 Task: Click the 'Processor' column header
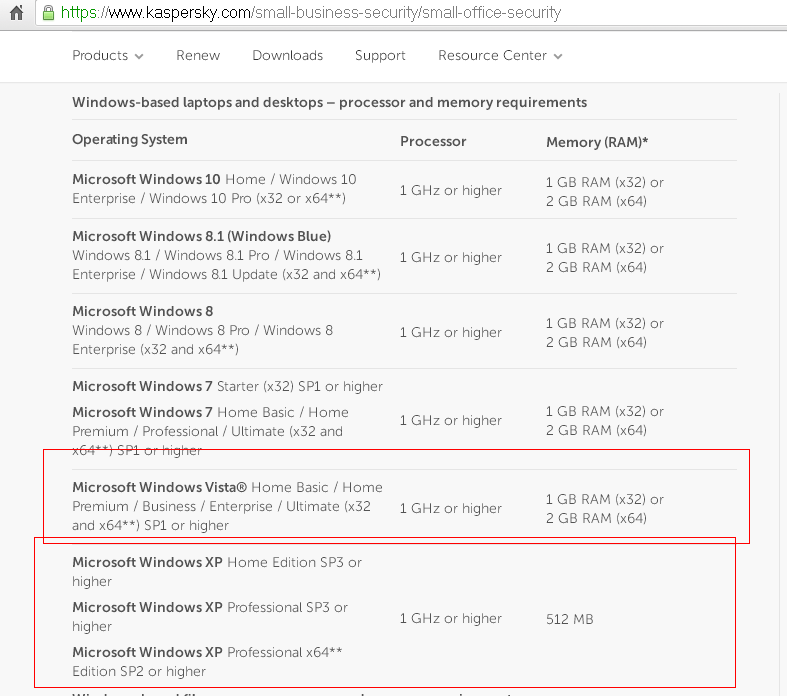433,142
